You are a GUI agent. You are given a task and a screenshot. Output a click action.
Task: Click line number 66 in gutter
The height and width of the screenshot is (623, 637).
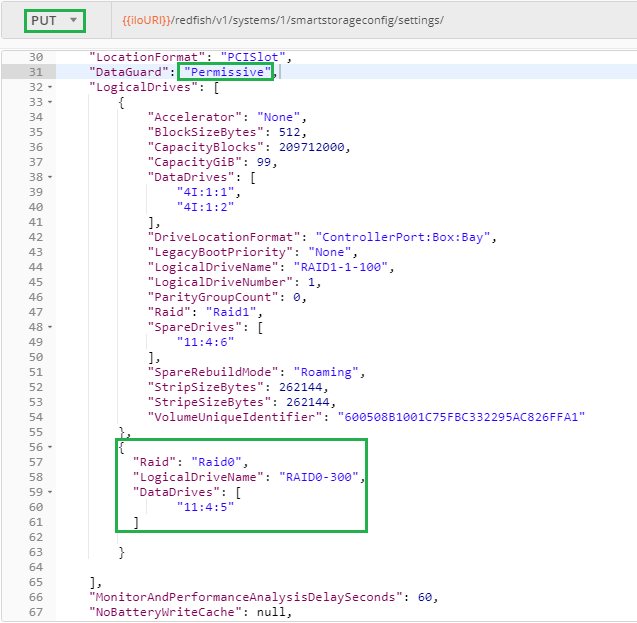36,598
